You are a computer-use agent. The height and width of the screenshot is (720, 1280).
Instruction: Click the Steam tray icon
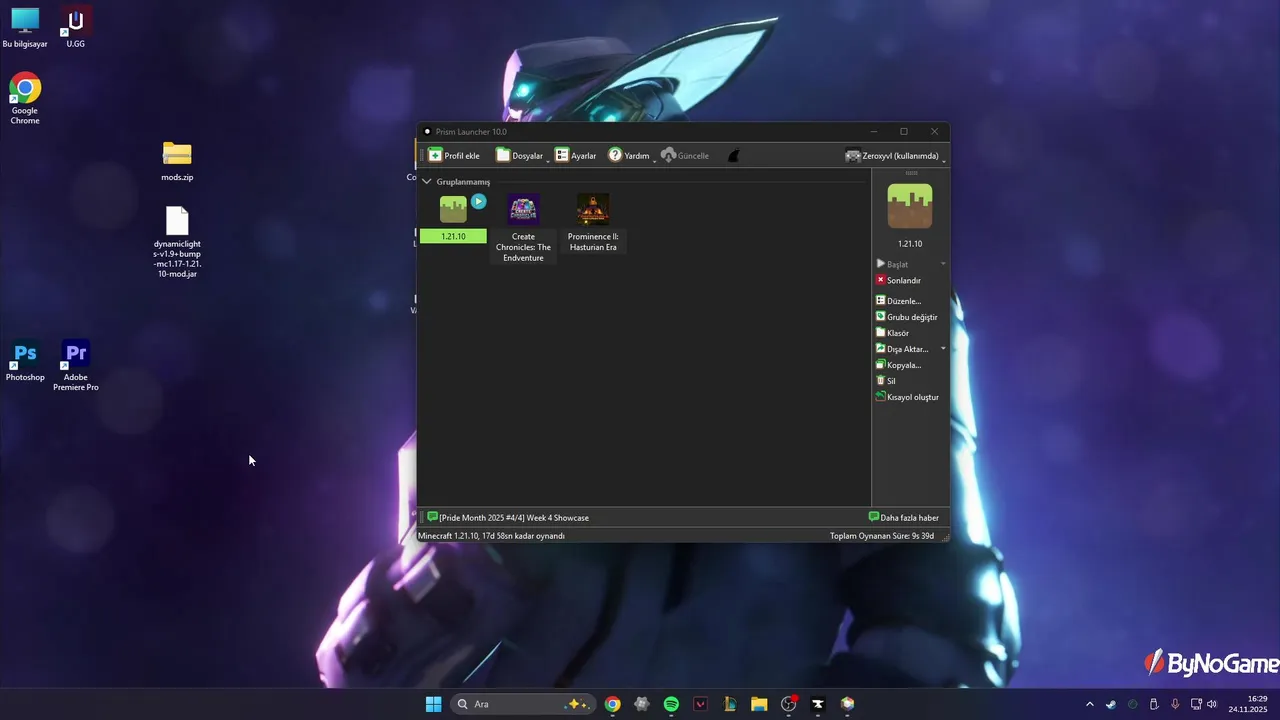point(1111,704)
